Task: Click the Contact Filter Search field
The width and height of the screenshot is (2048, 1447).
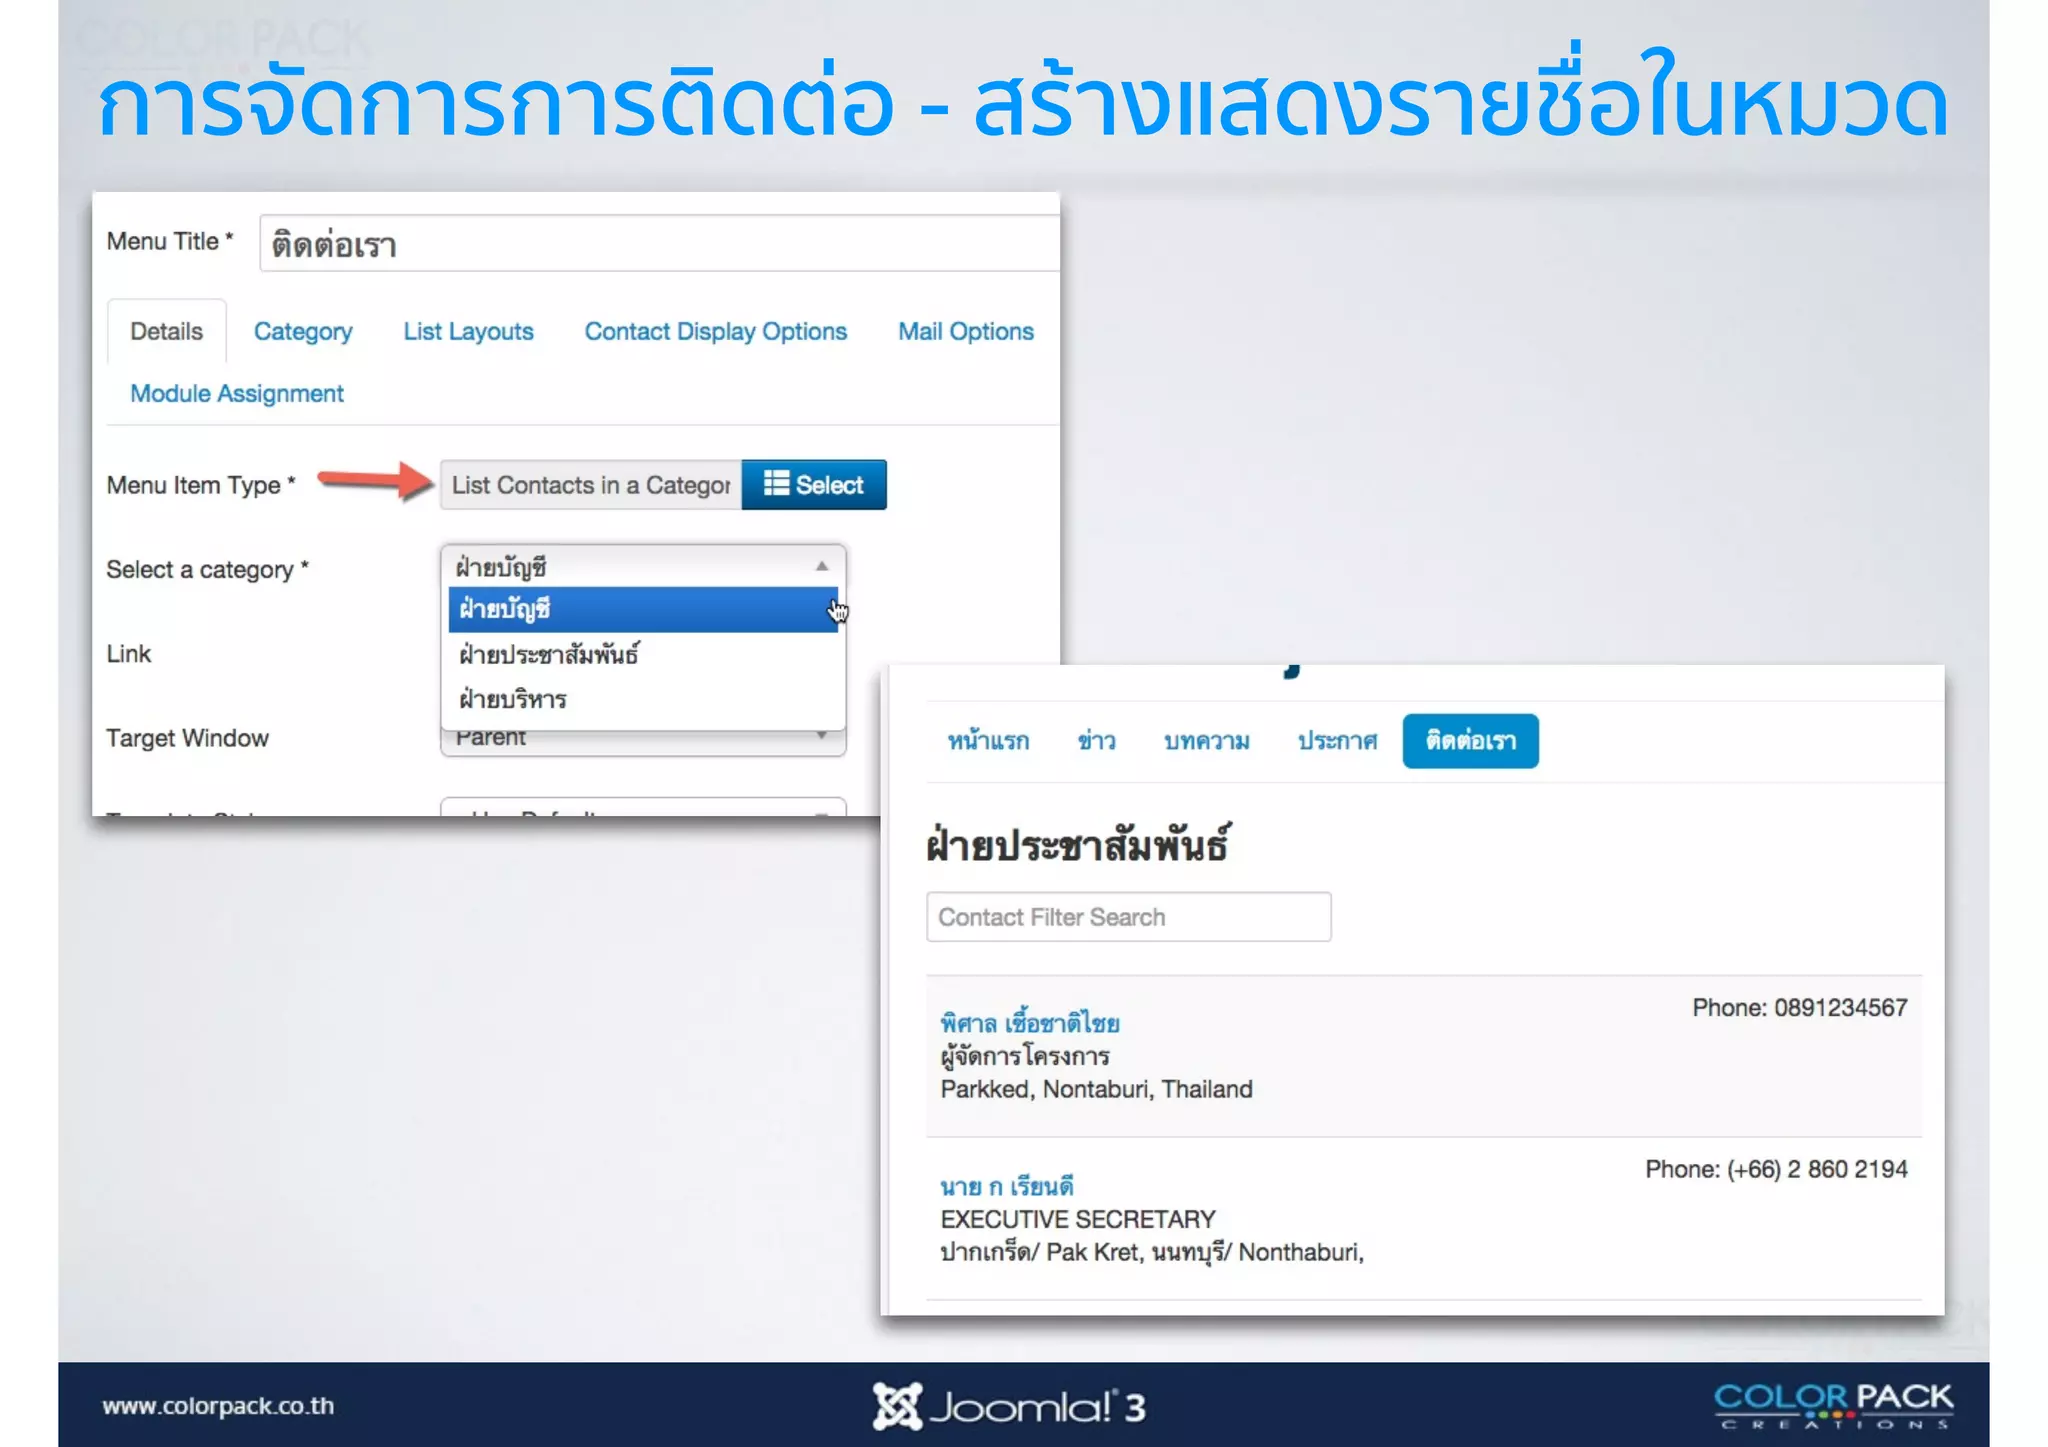Action: click(x=1128, y=917)
